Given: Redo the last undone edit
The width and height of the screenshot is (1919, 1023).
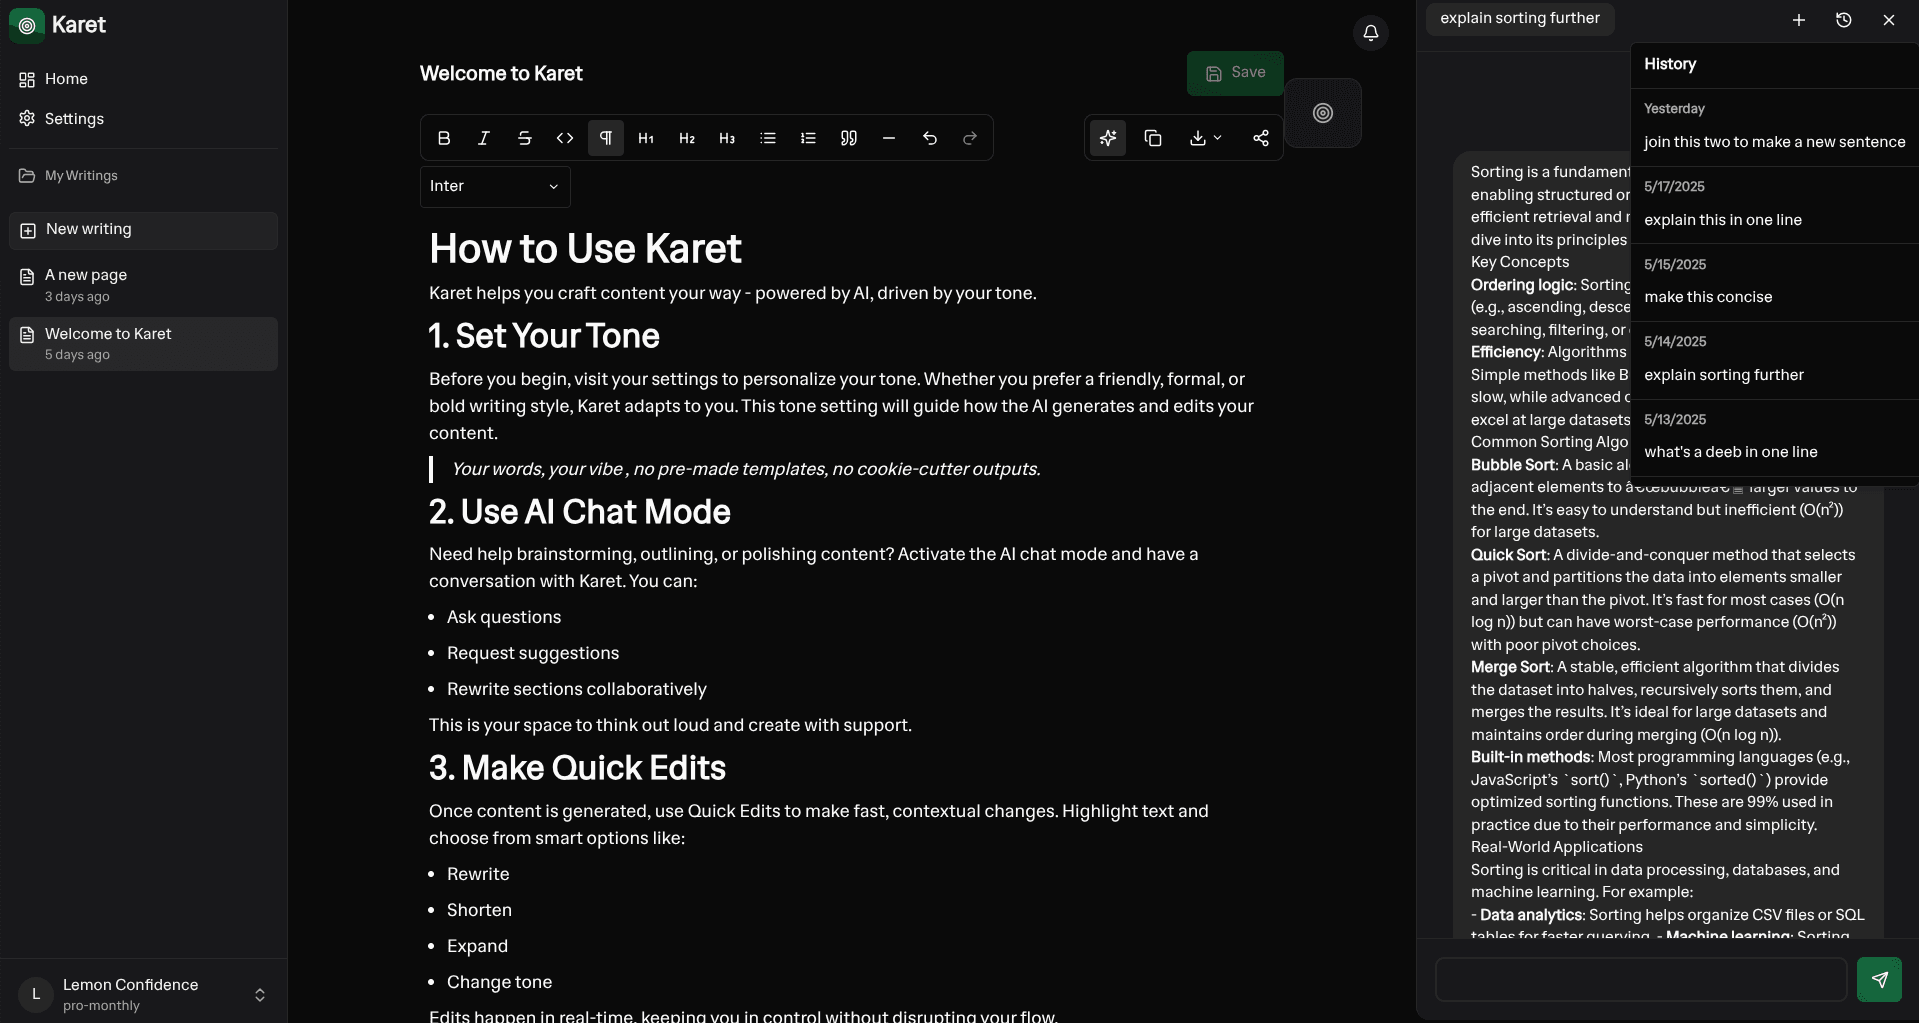Looking at the screenshot, I should pos(970,138).
